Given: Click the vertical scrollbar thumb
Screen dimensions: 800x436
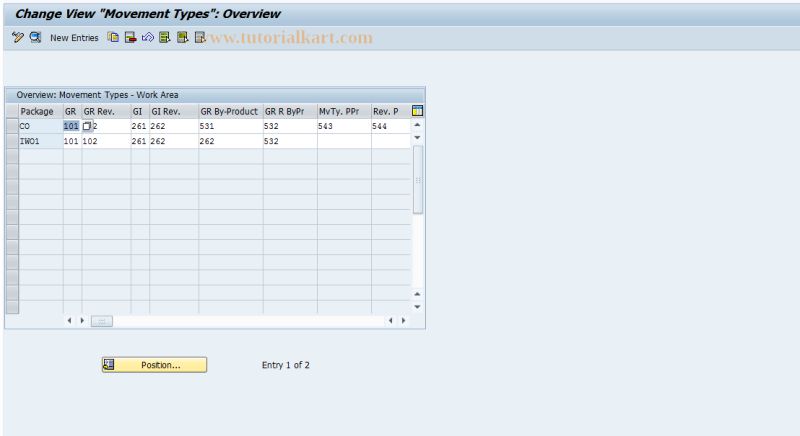Looking at the screenshot, I should pos(418,179).
